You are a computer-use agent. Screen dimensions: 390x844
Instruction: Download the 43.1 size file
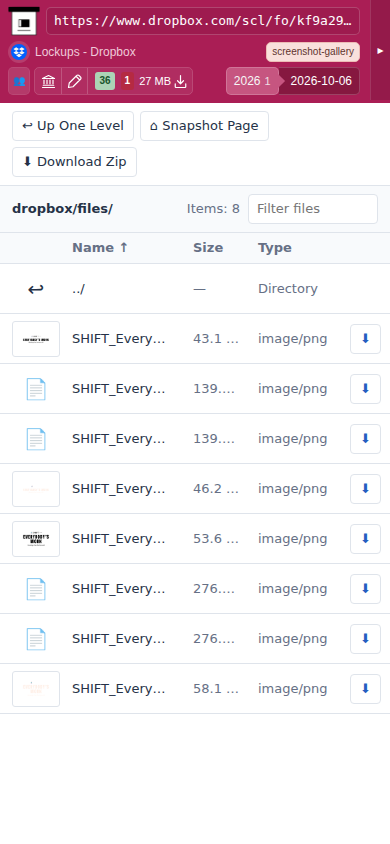365,339
